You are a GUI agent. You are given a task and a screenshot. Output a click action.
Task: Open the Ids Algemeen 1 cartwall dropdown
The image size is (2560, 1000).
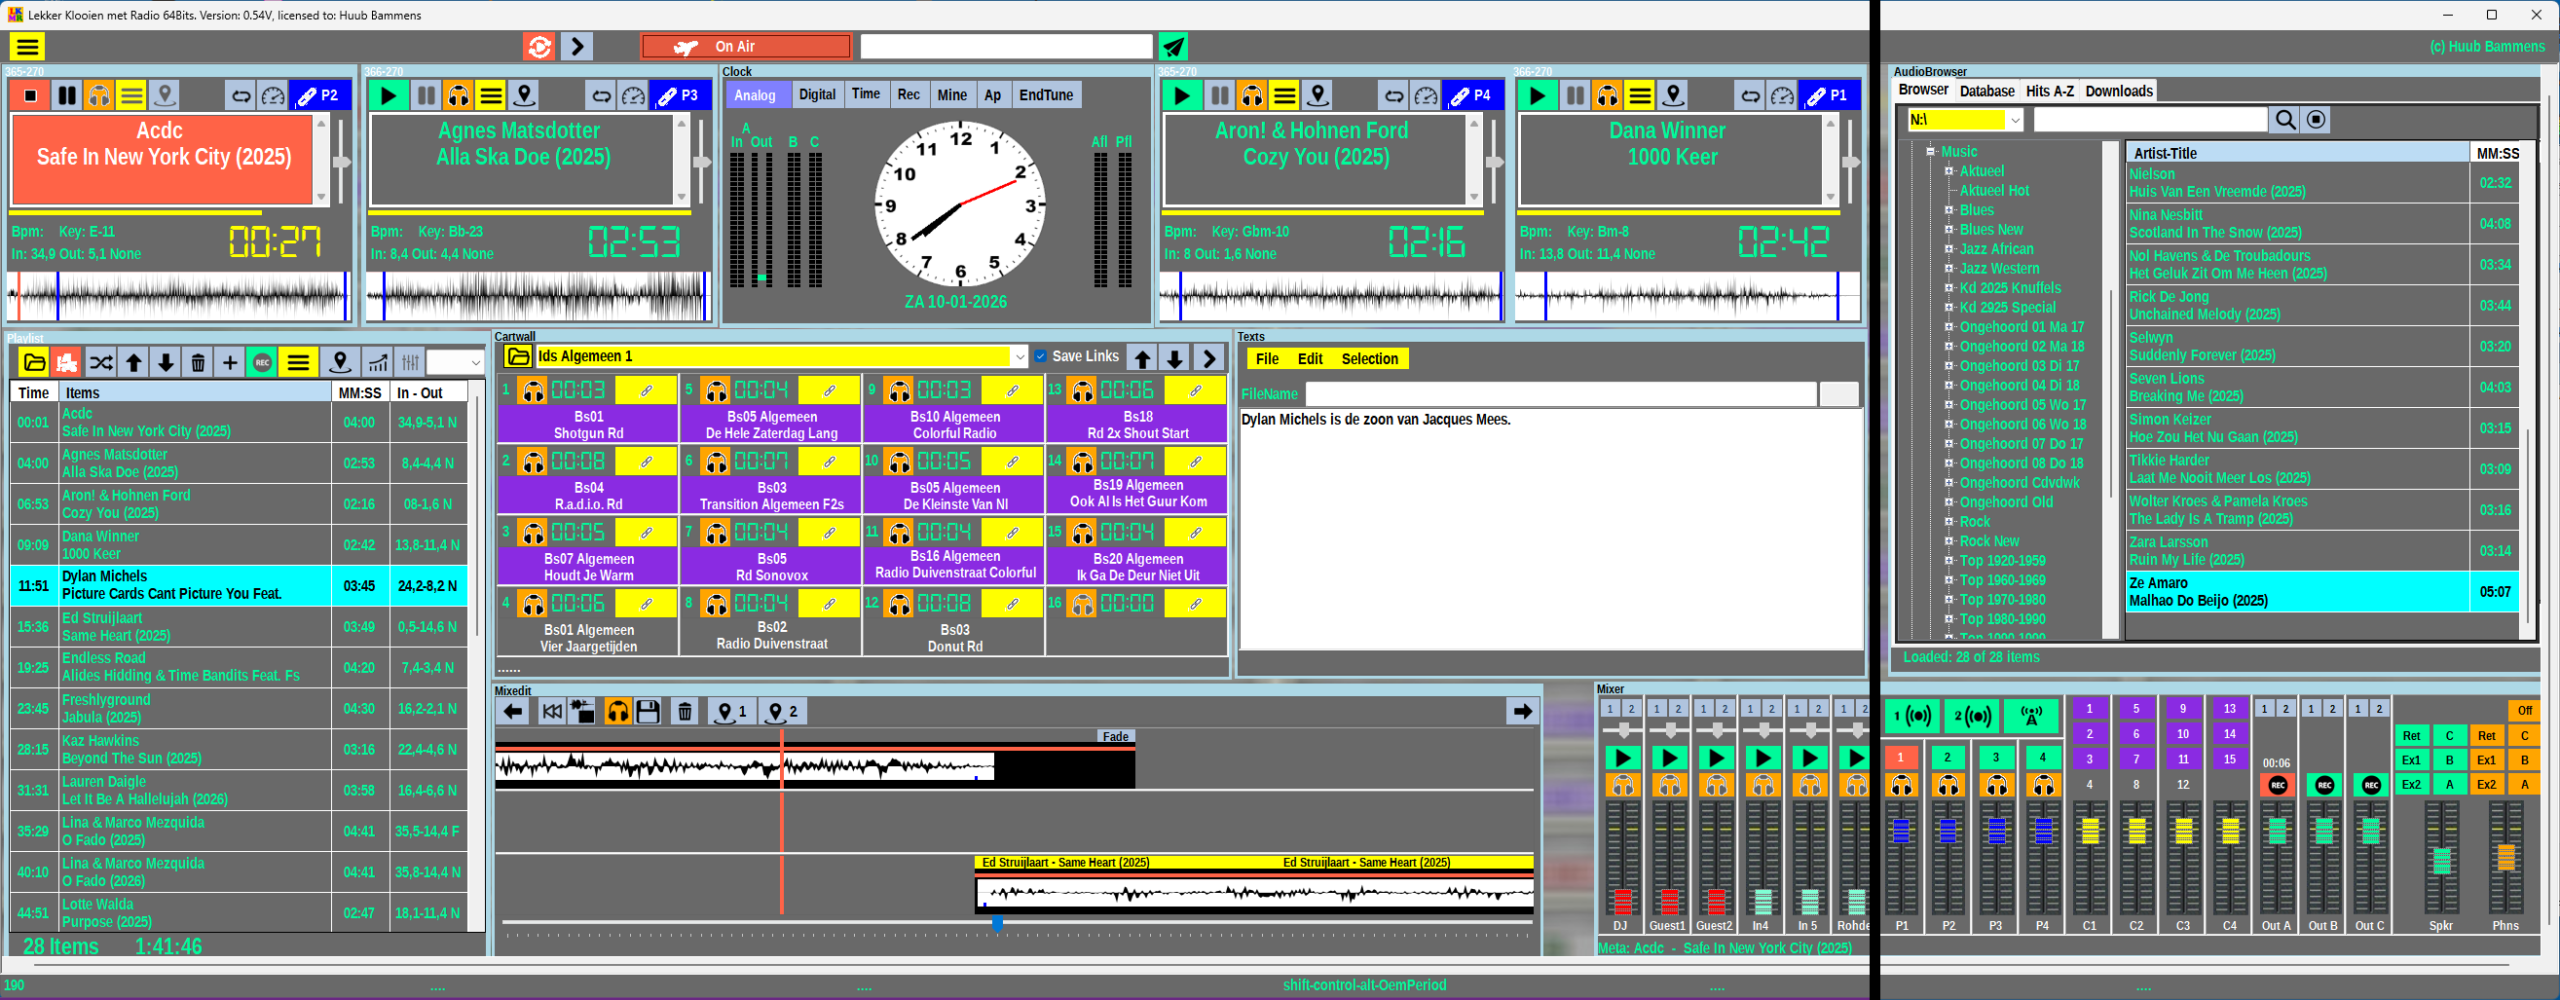(x=1018, y=357)
